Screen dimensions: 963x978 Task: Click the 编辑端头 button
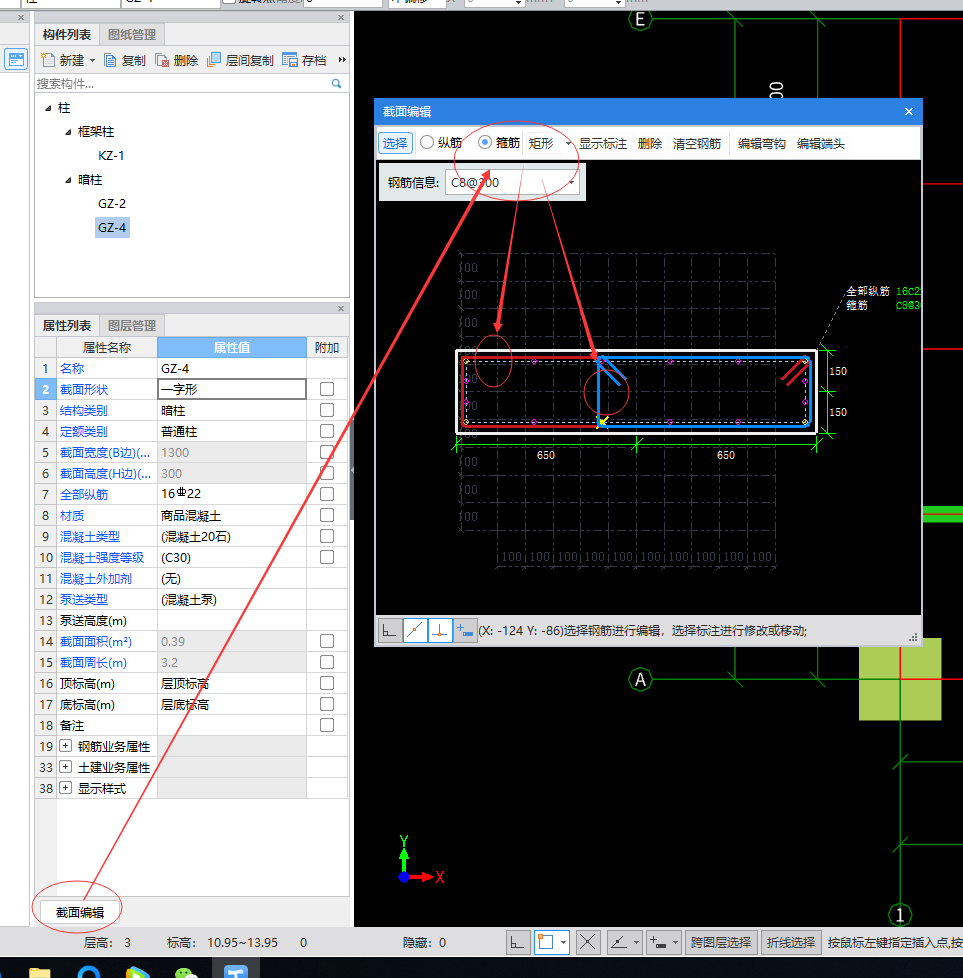point(821,143)
